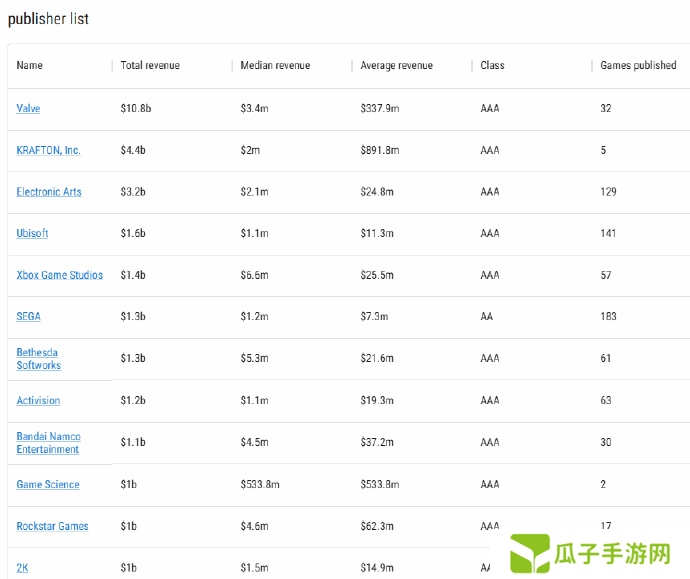Open the 2K publisher link
Image resolution: width=690 pixels, height=579 pixels.
coord(22,568)
